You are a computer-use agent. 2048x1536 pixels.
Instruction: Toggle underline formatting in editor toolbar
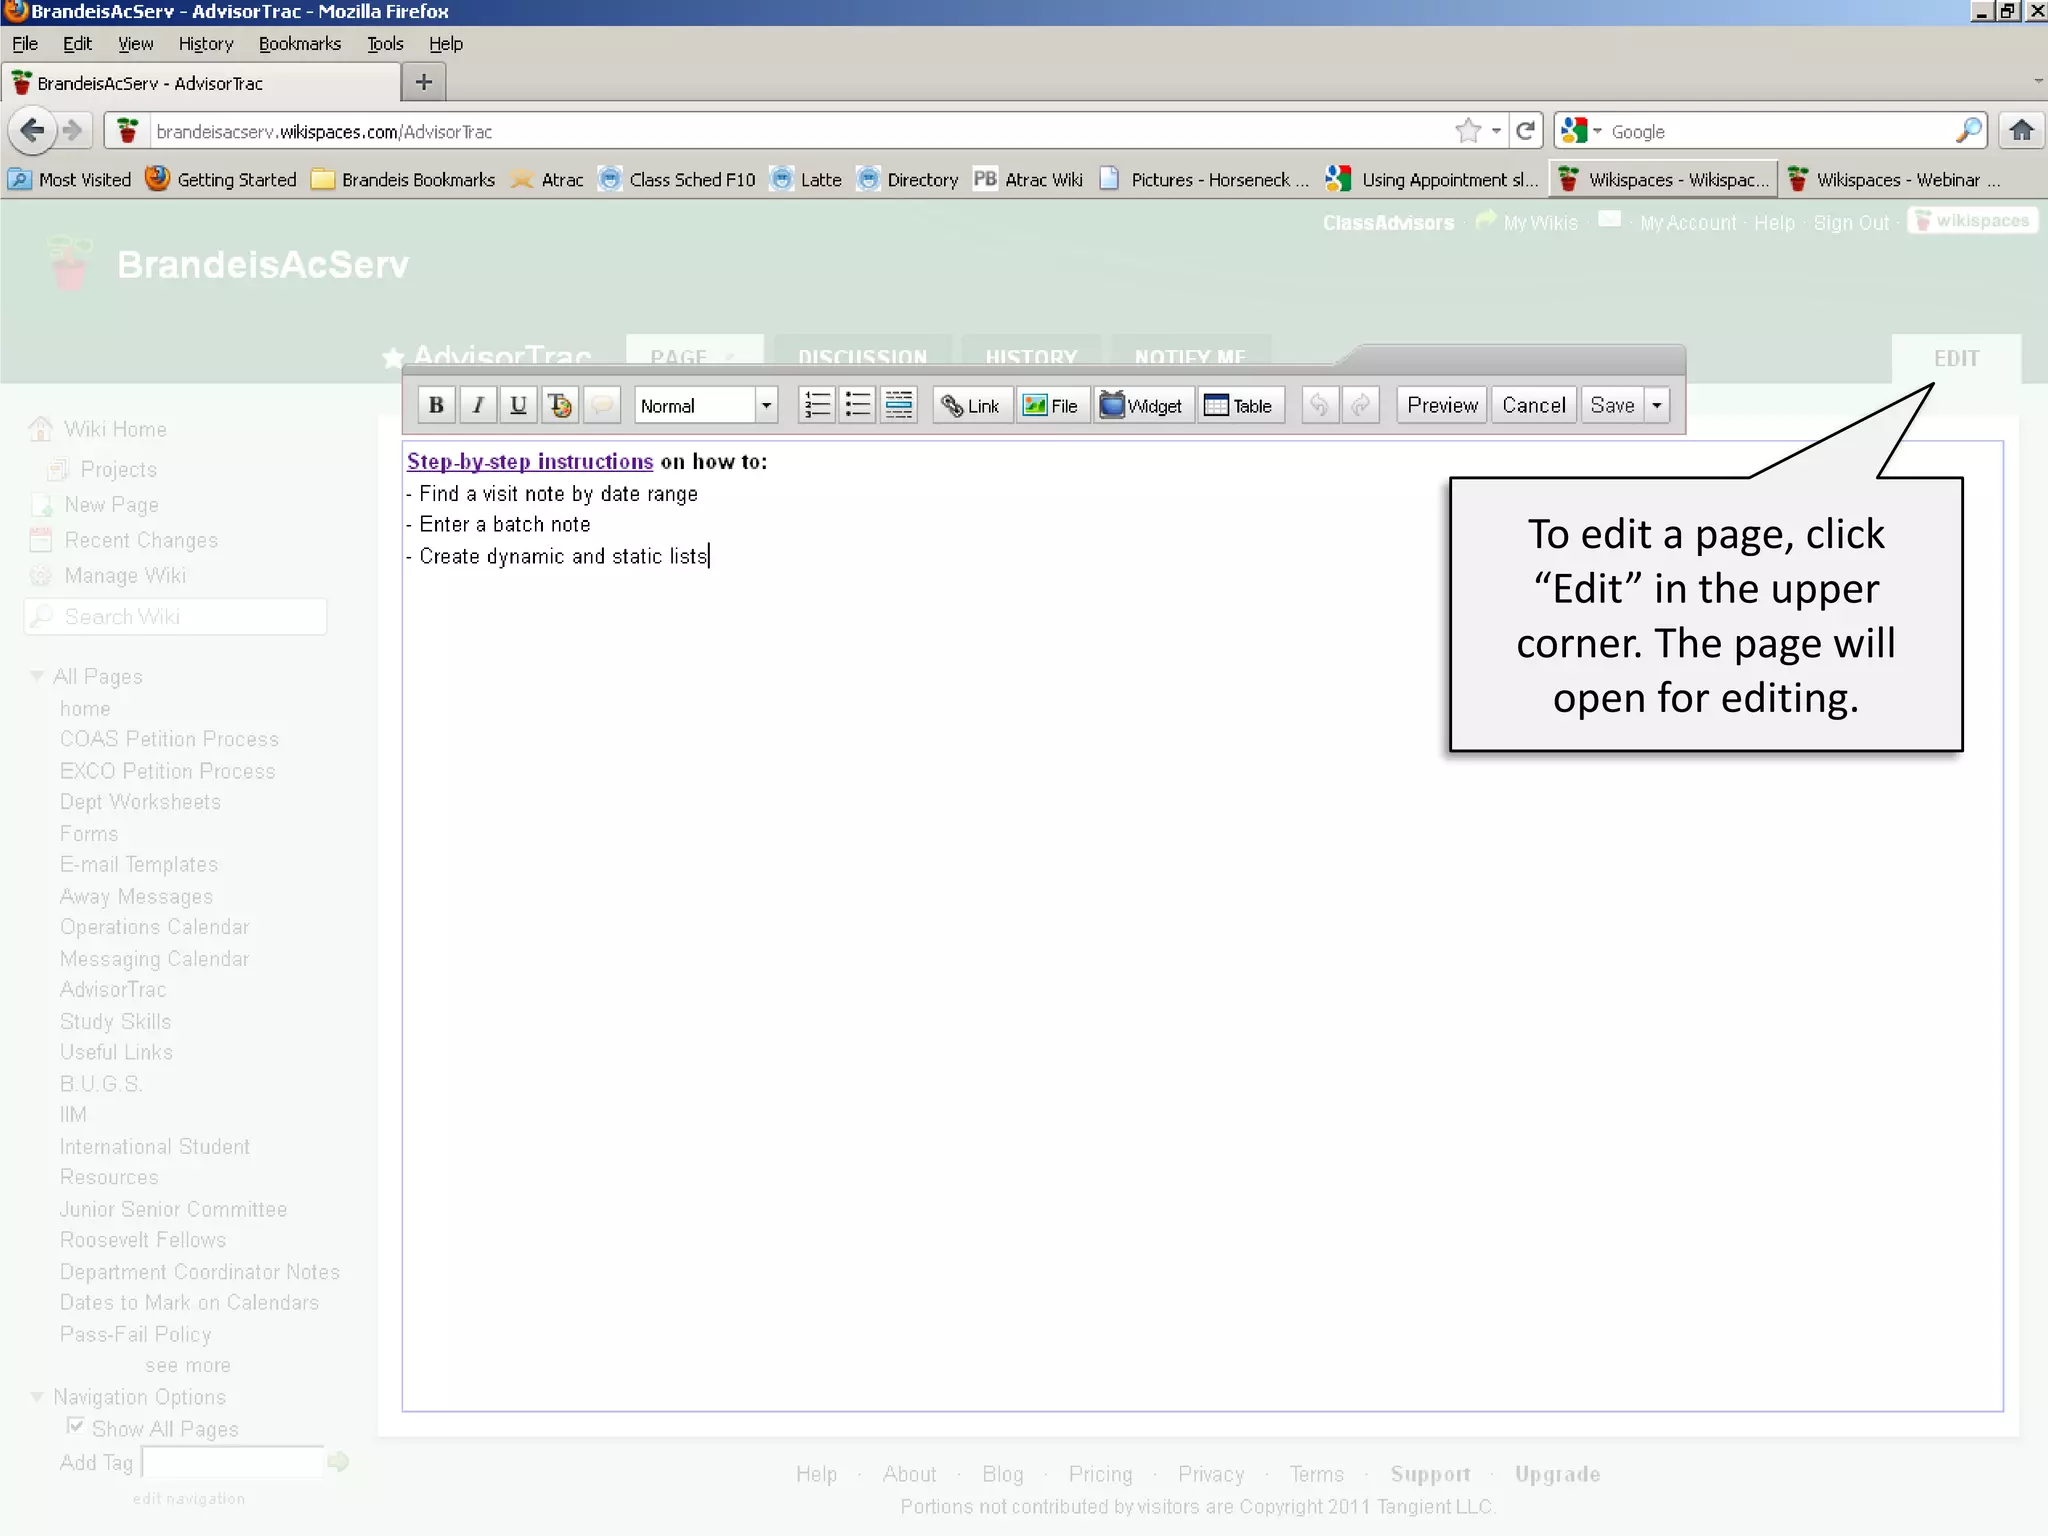[x=518, y=405]
